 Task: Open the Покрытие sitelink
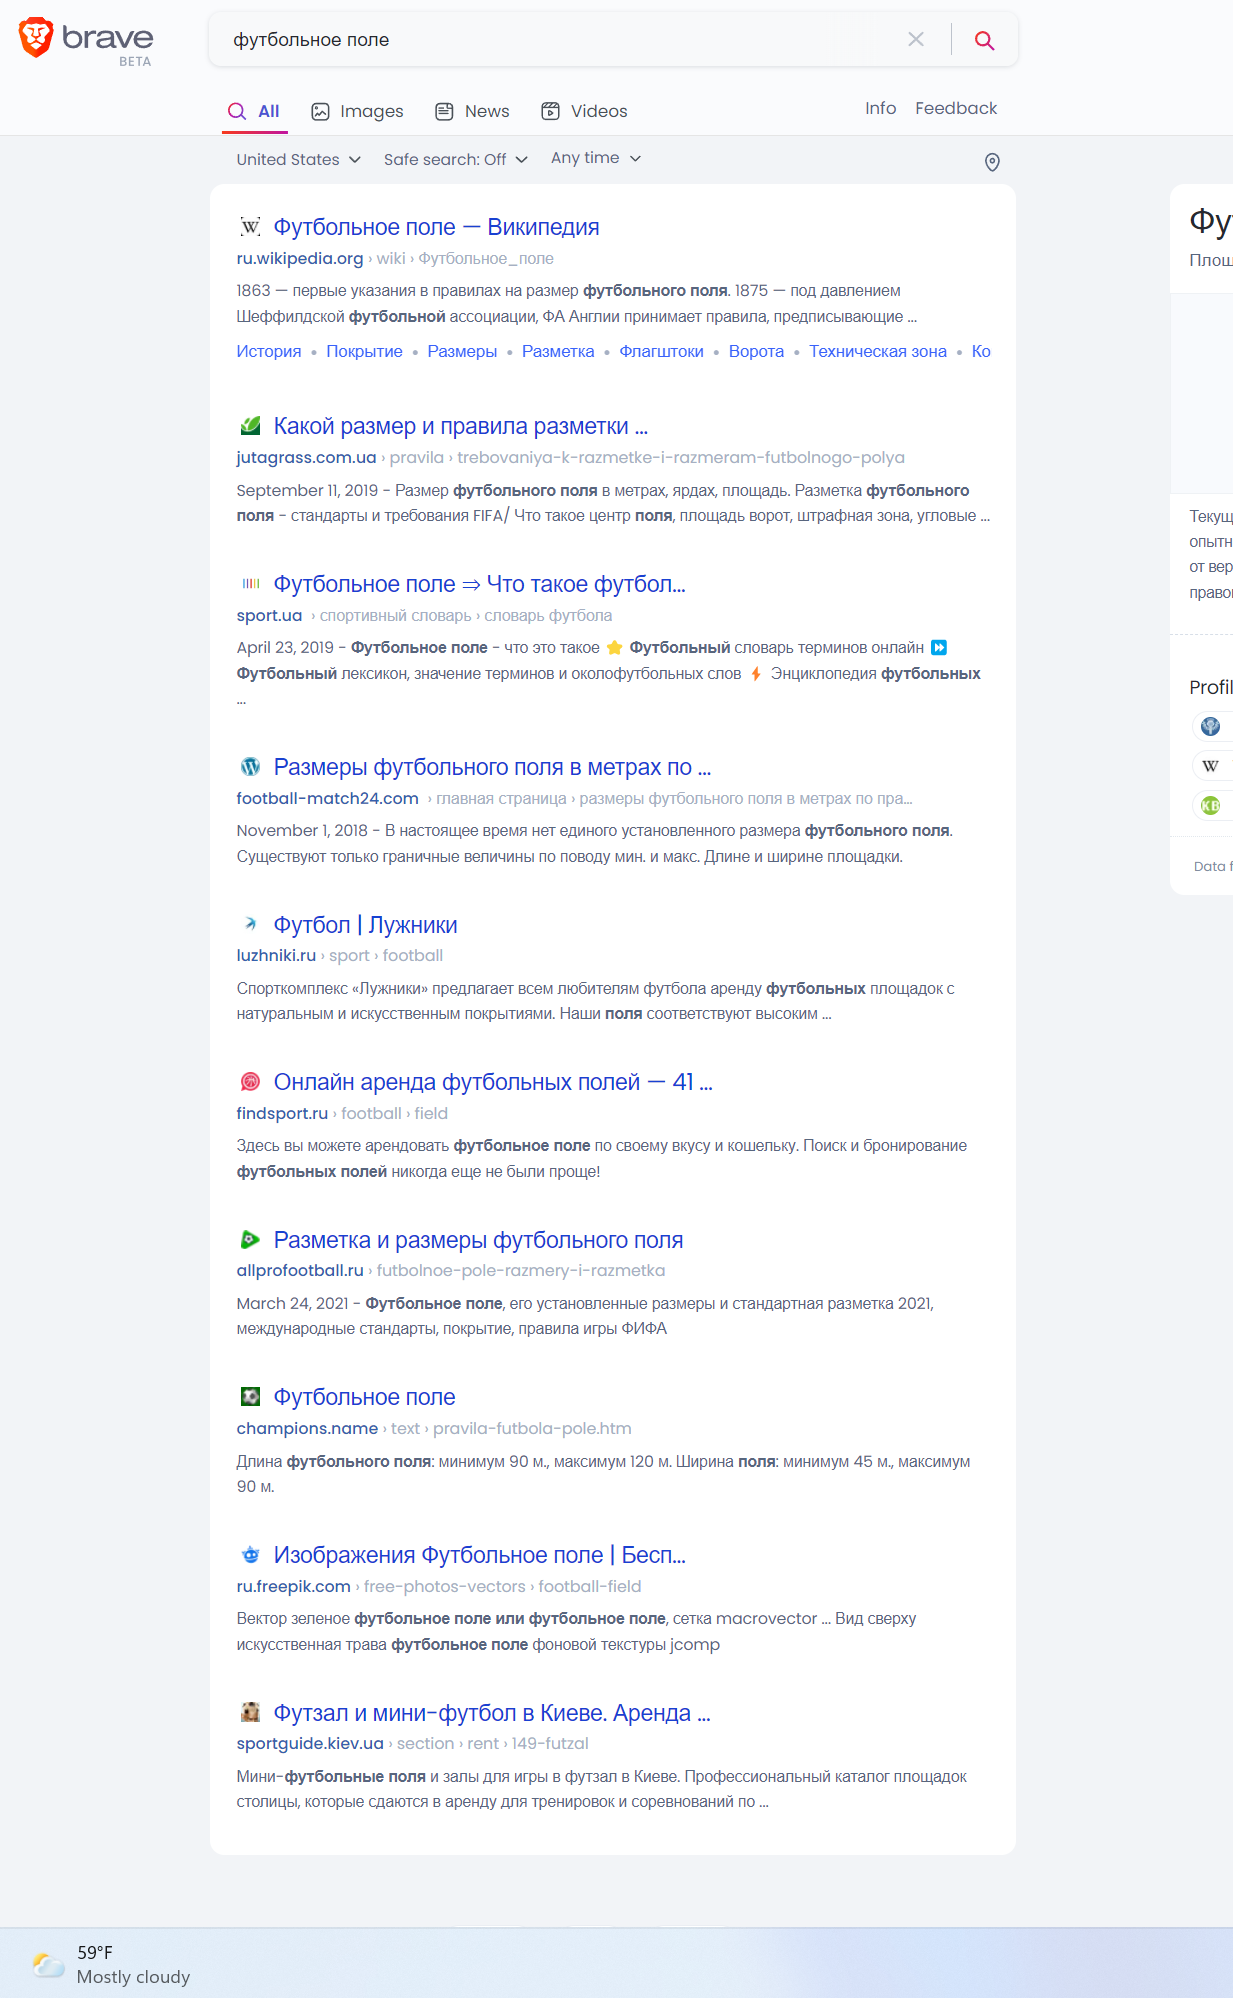(364, 351)
